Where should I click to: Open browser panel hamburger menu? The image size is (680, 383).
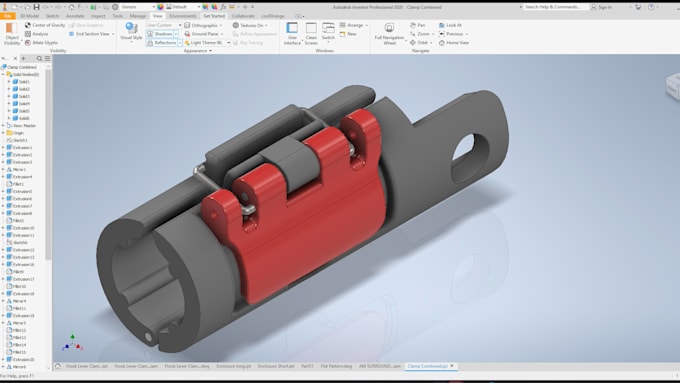pos(47,58)
